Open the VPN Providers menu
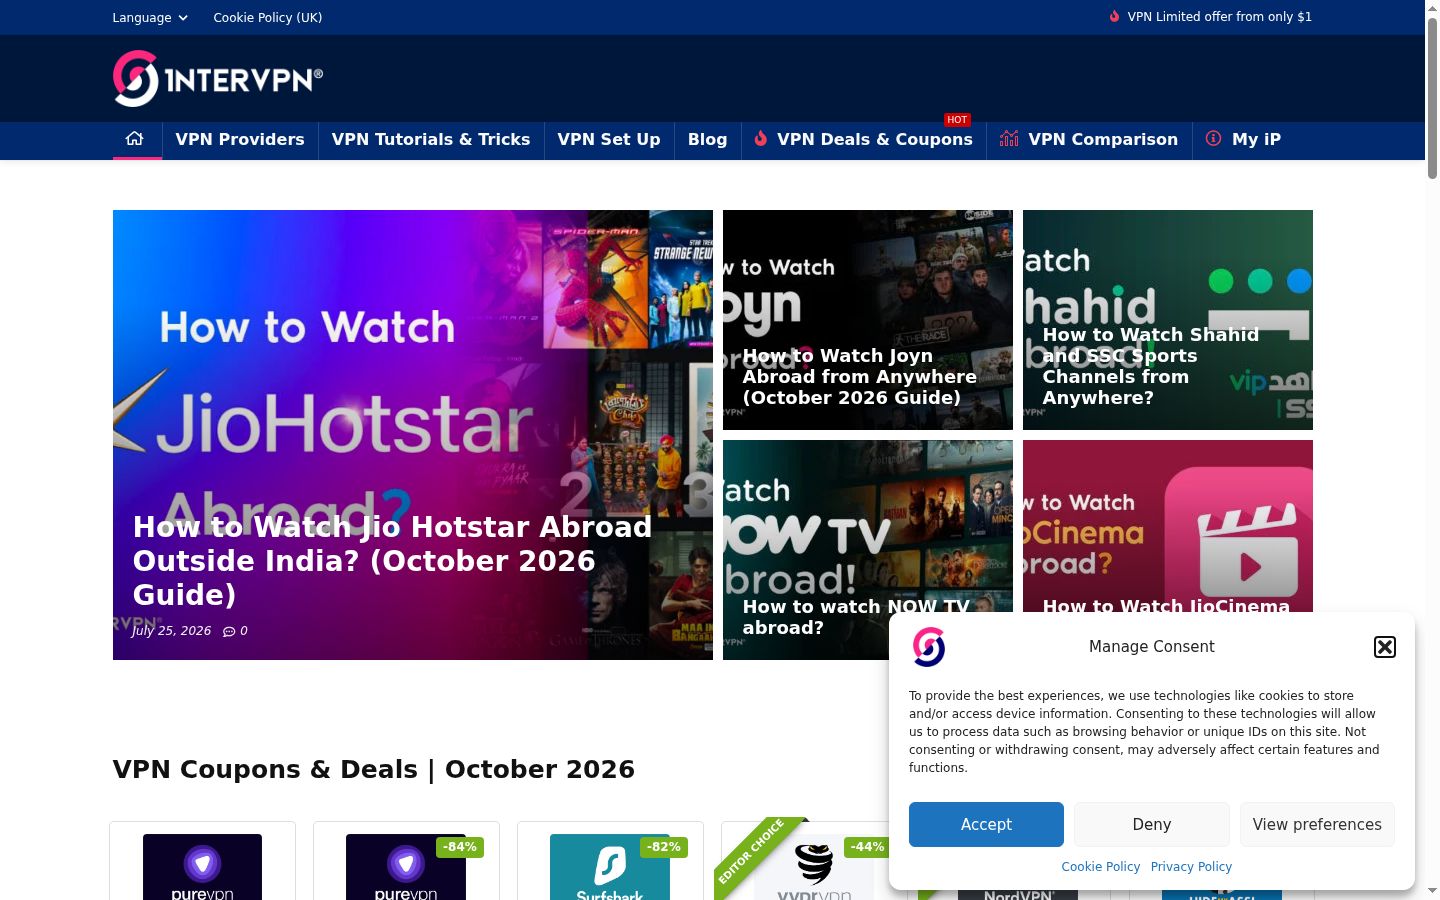The width and height of the screenshot is (1440, 900). pyautogui.click(x=240, y=139)
